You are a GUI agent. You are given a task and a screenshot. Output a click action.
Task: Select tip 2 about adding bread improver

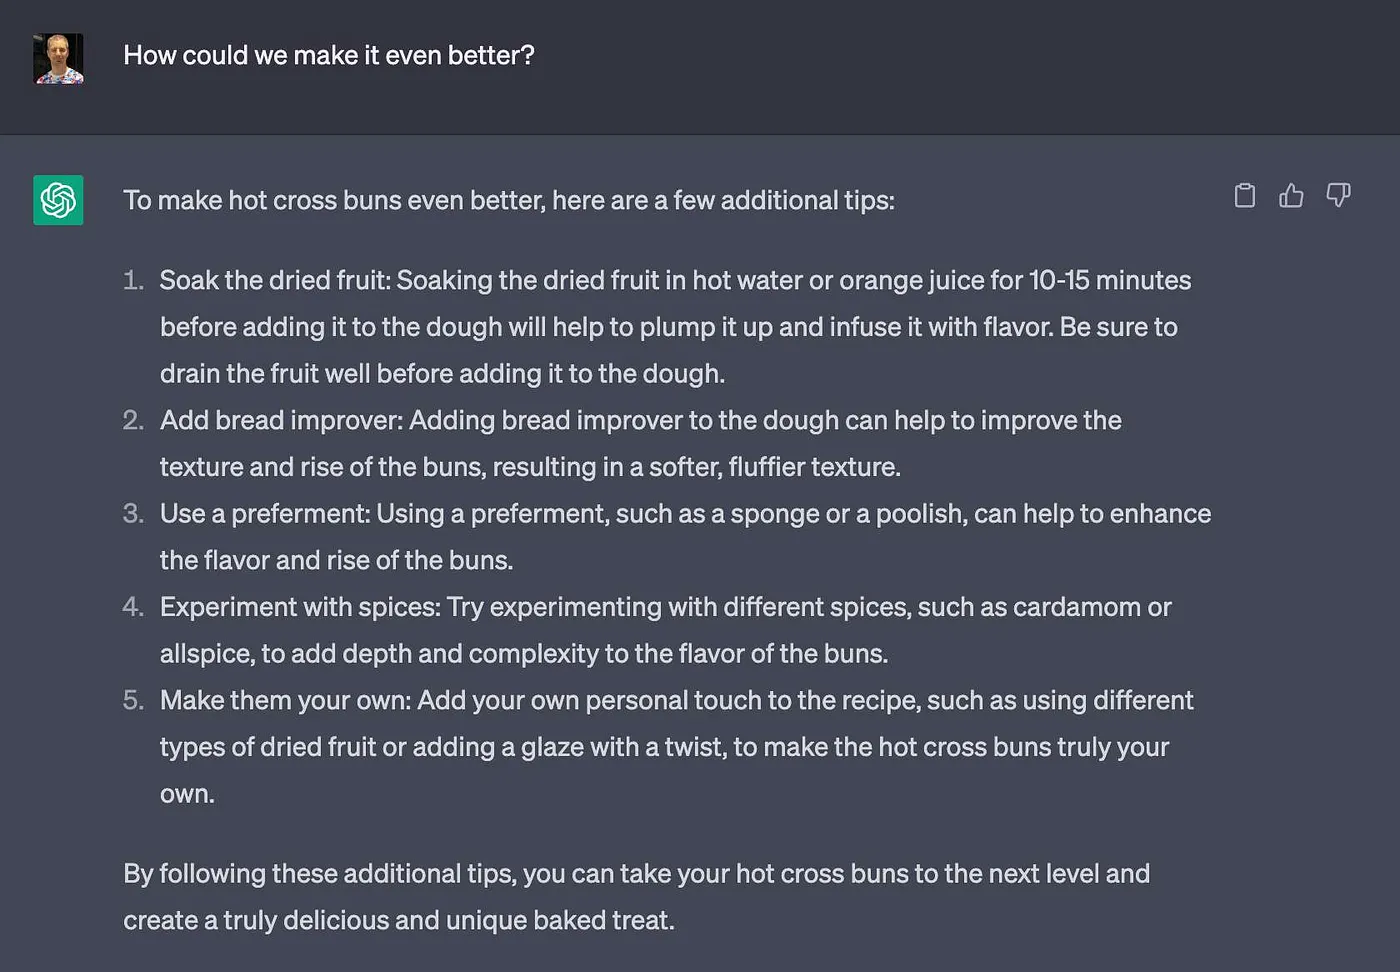pyautogui.click(x=640, y=443)
